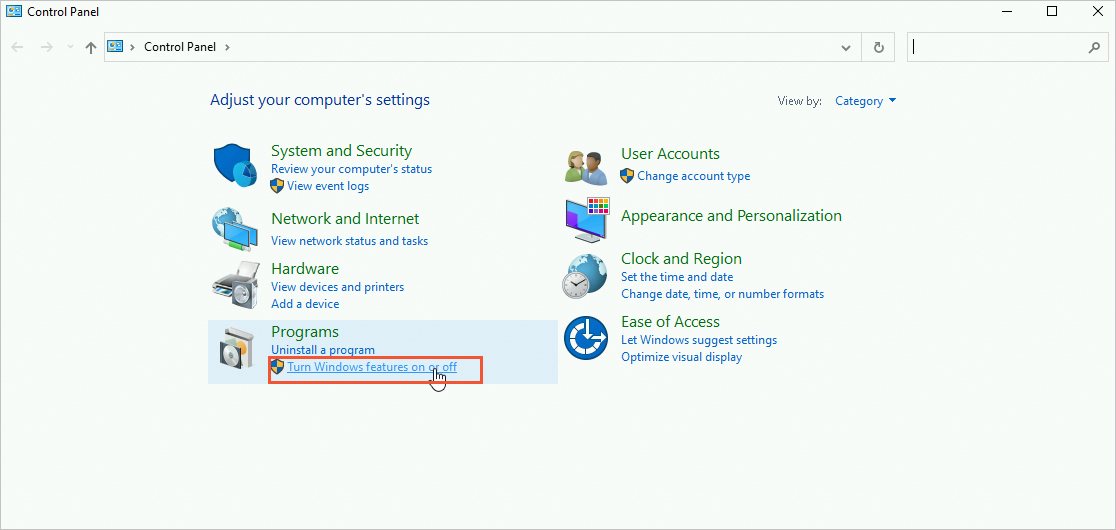Screen dimensions: 1116x530
Task: Click View devices and printers link
Action: coord(337,287)
